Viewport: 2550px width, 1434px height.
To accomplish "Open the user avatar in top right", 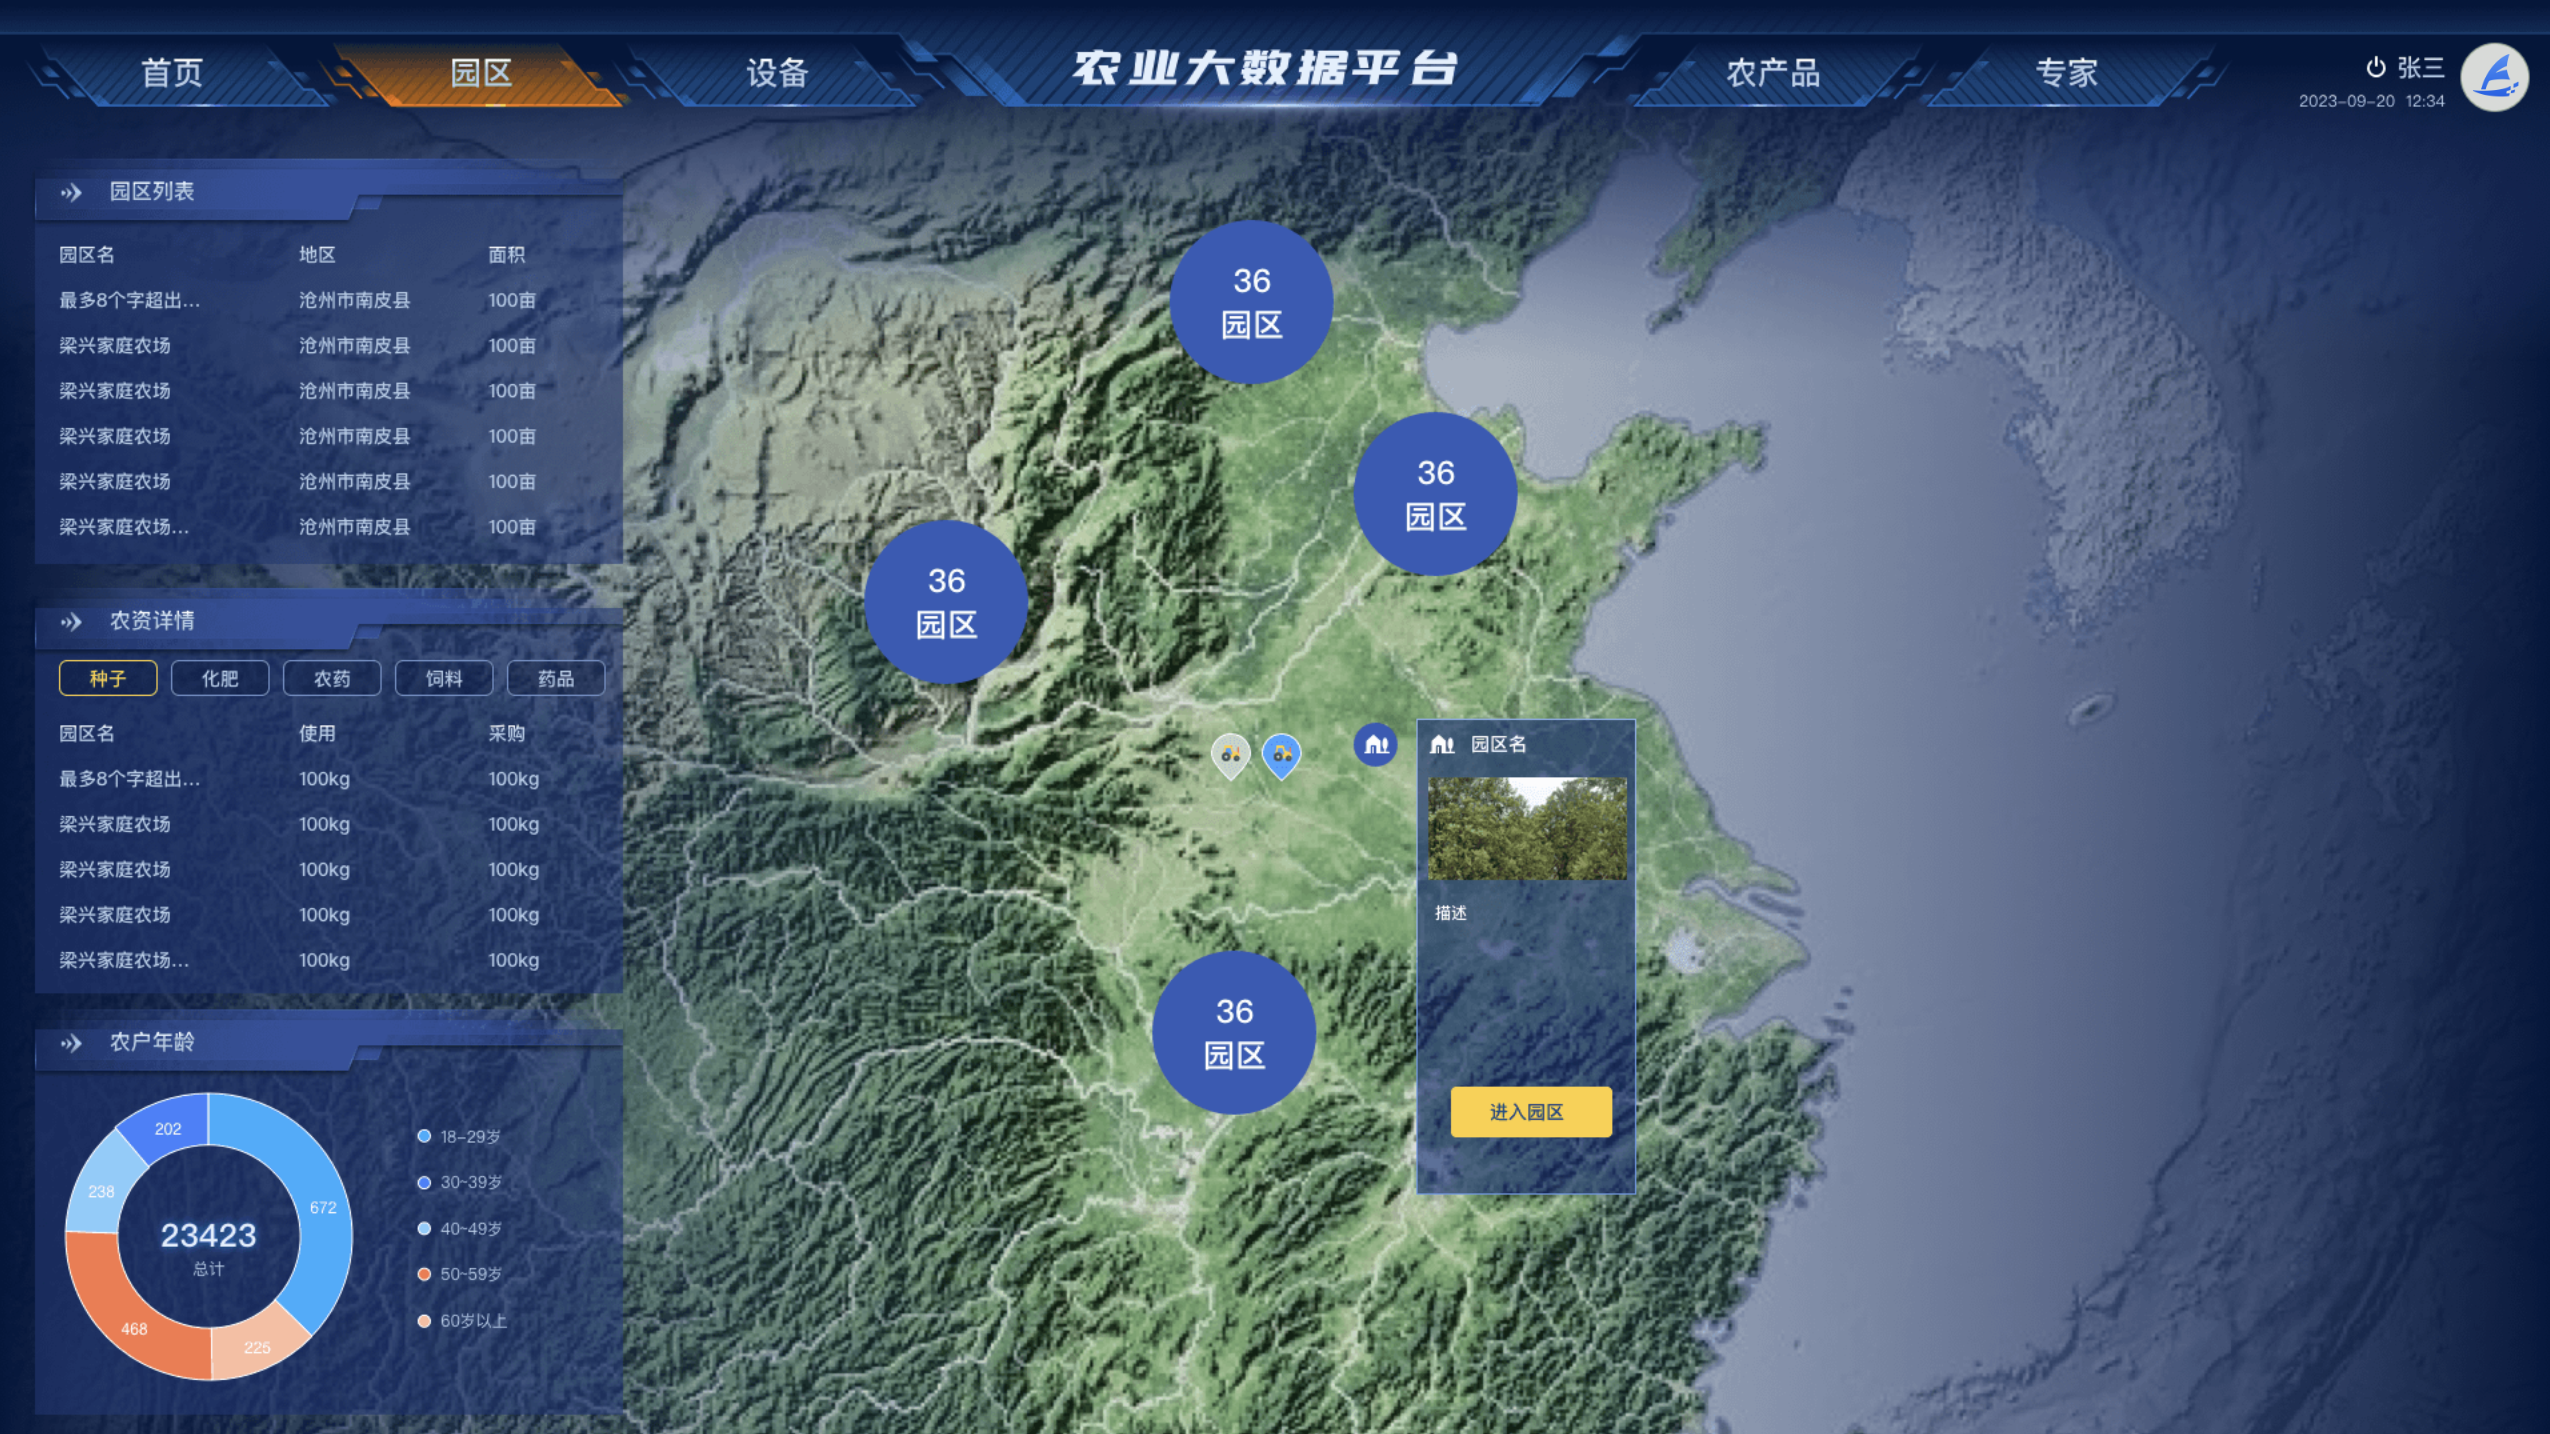I will click(x=2494, y=77).
